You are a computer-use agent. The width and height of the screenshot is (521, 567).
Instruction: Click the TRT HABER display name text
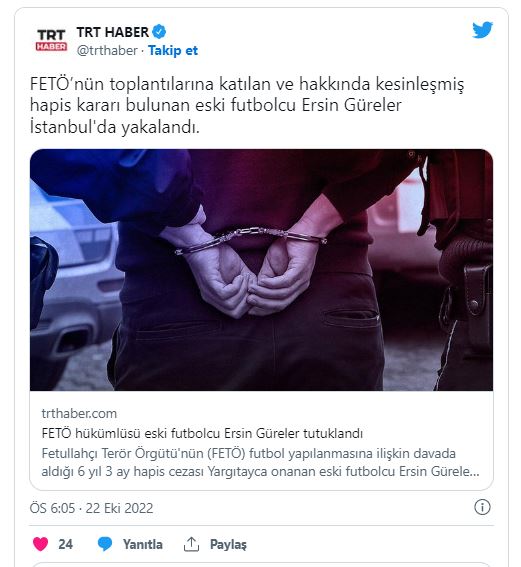pos(112,32)
